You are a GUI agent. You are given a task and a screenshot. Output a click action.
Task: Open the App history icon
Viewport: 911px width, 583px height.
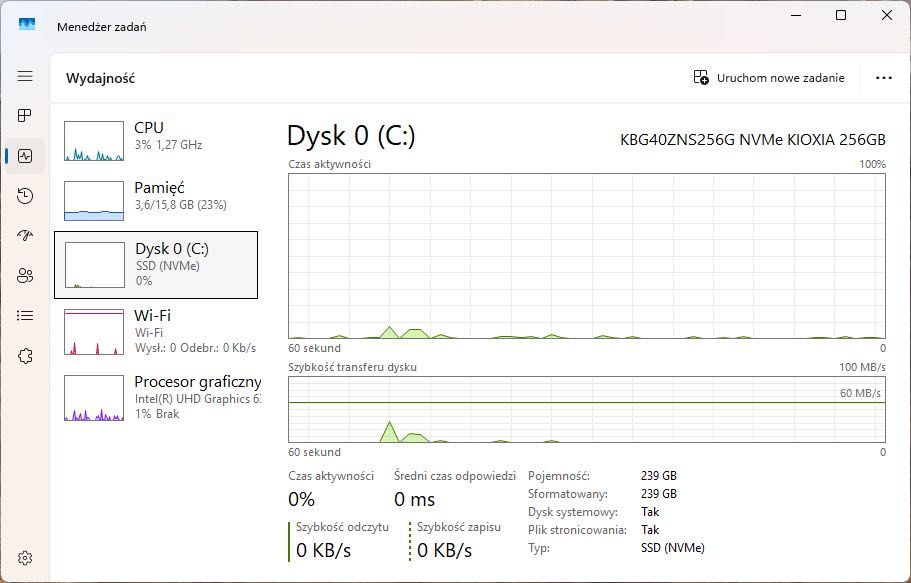[25, 196]
